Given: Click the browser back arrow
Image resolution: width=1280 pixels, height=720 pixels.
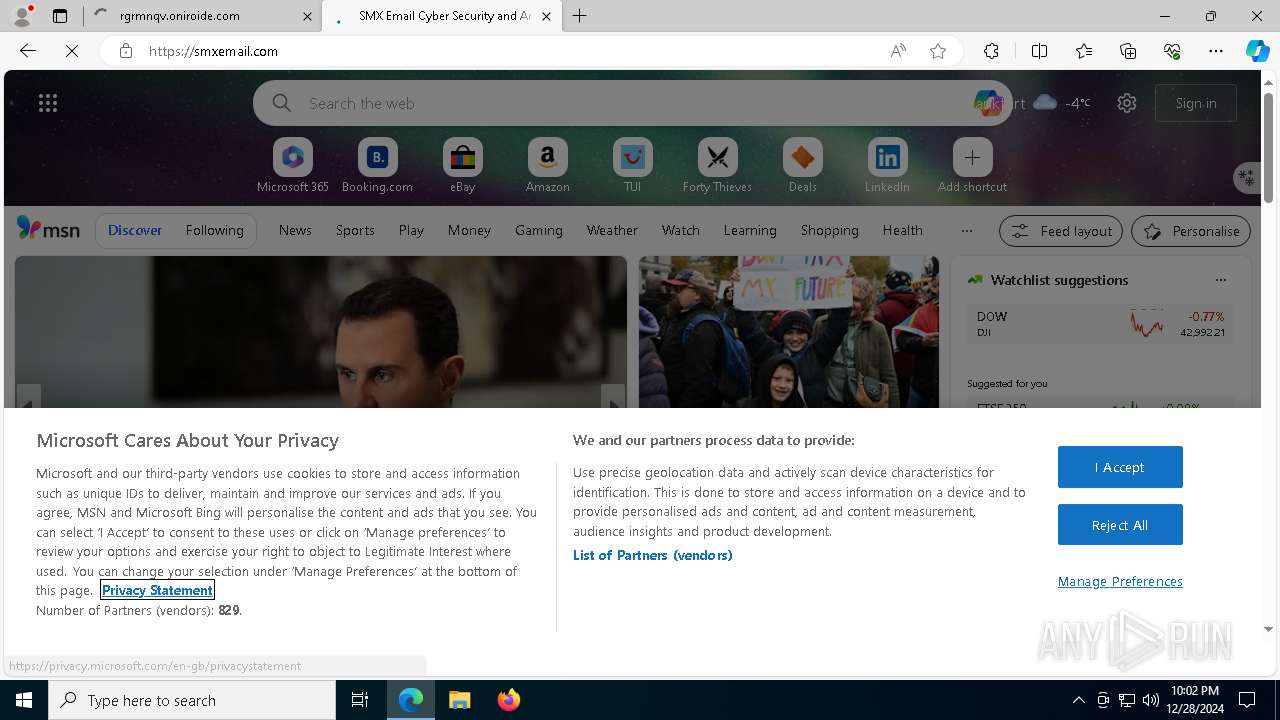Looking at the screenshot, I should 28,51.
